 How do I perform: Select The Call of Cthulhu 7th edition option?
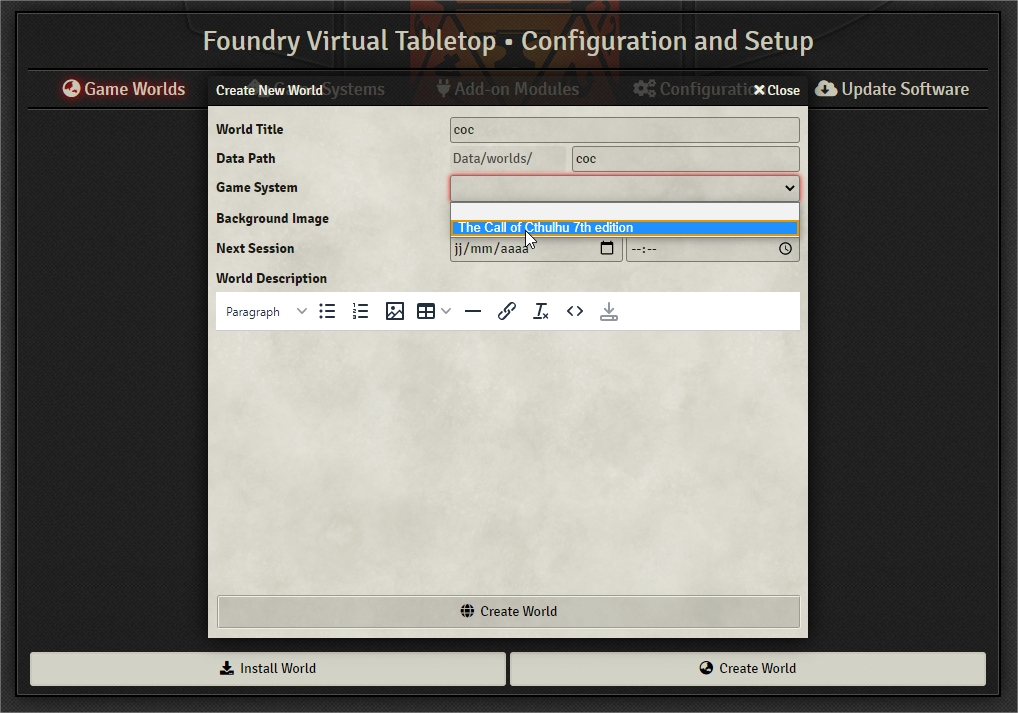(625, 228)
